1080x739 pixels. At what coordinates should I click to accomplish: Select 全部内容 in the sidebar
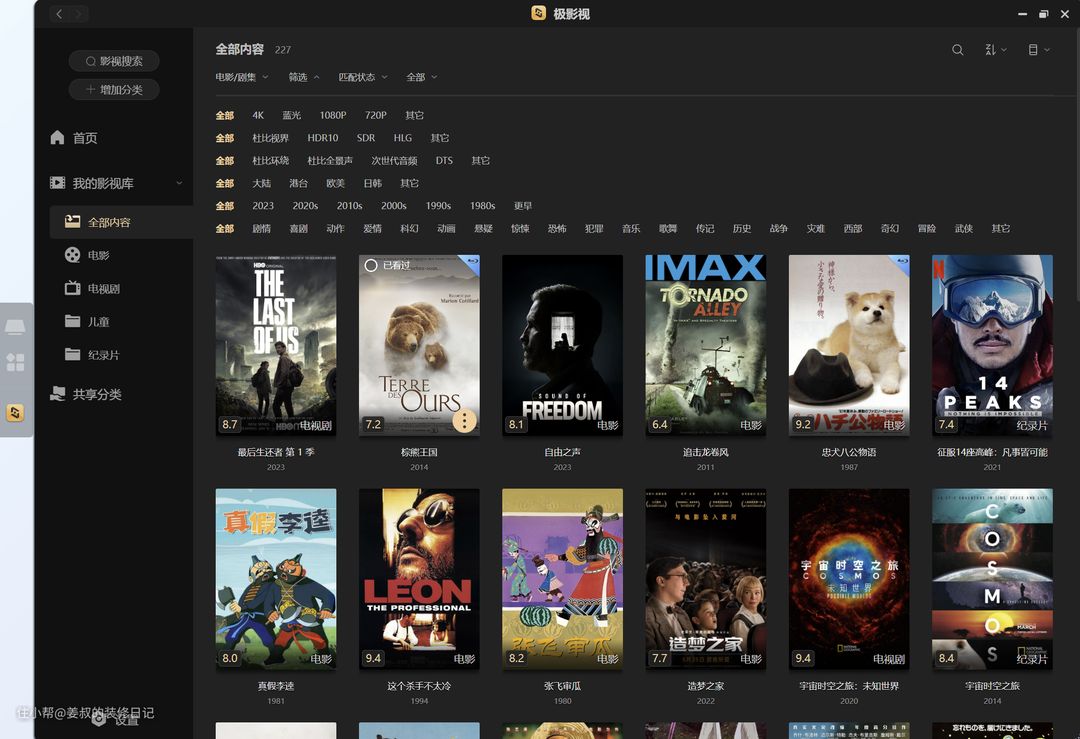121,222
